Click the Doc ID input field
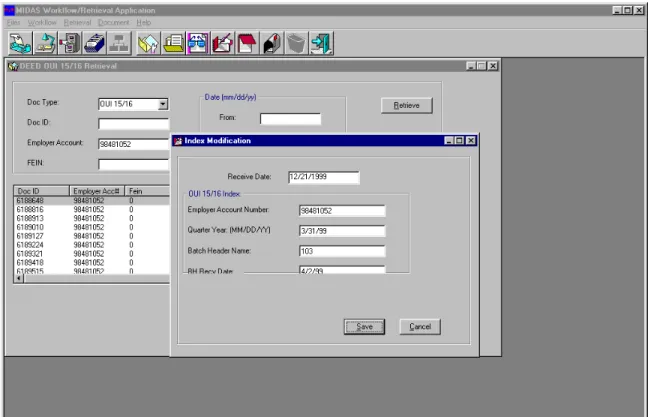The width and height of the screenshot is (657, 417). [x=134, y=124]
